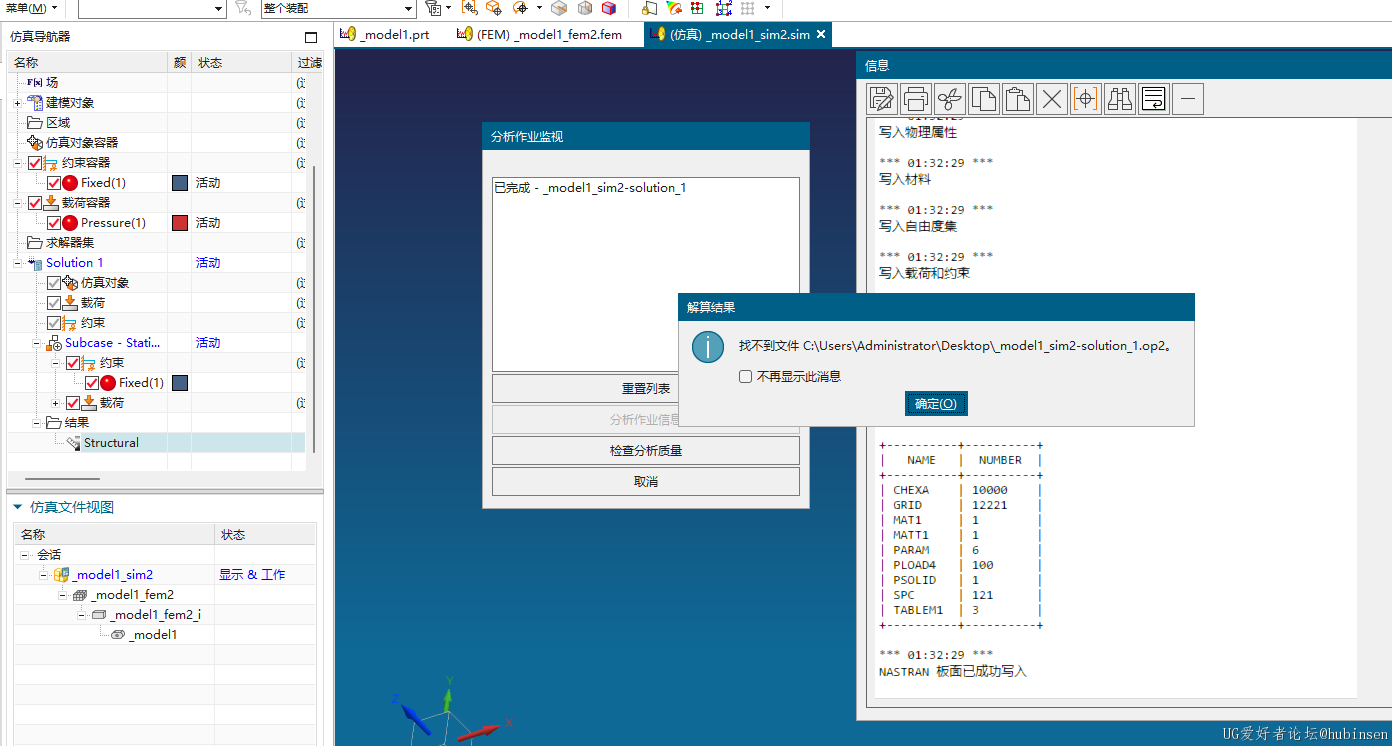Click the Subcase Fixed(1) blue color swatch
1392x746 pixels.
180,383
